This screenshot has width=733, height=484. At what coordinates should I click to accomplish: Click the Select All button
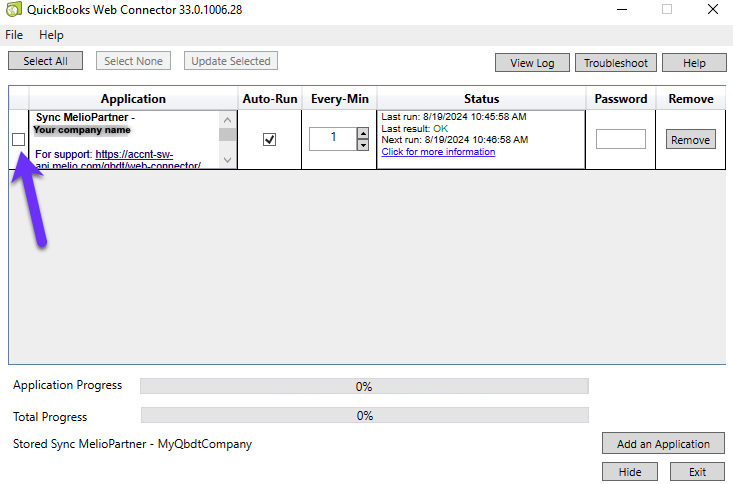click(45, 61)
